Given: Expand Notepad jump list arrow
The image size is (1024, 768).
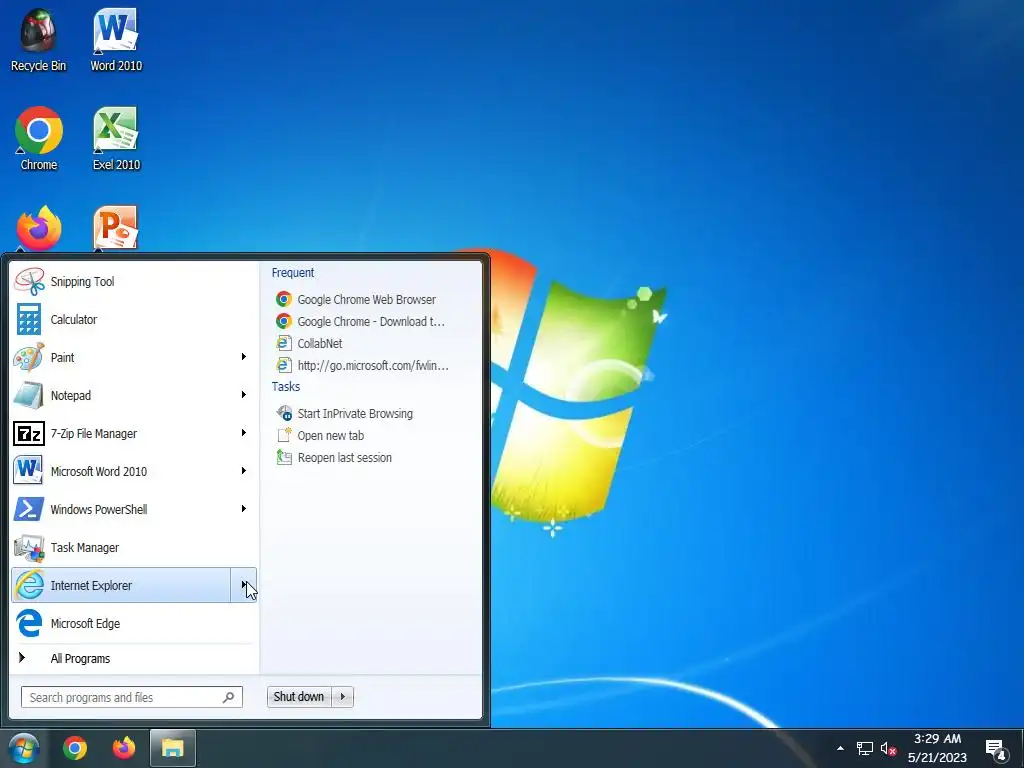Looking at the screenshot, I should (244, 394).
